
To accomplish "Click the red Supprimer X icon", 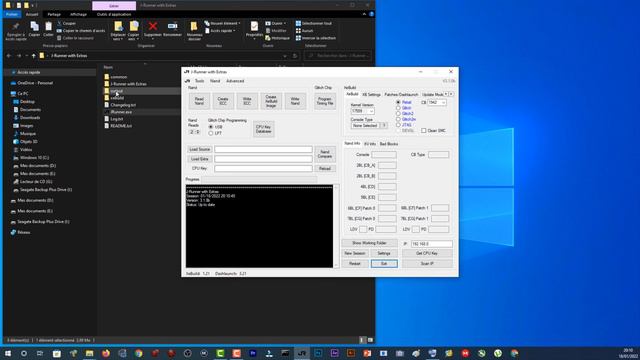I will pos(153,27).
